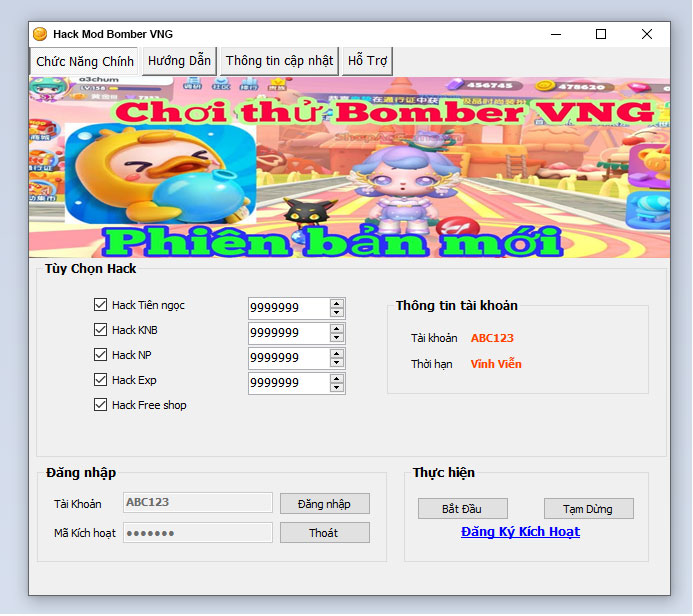This screenshot has height=616, width=693.
Task: Increase the Hack NP value with up arrow
Action: tap(337, 353)
